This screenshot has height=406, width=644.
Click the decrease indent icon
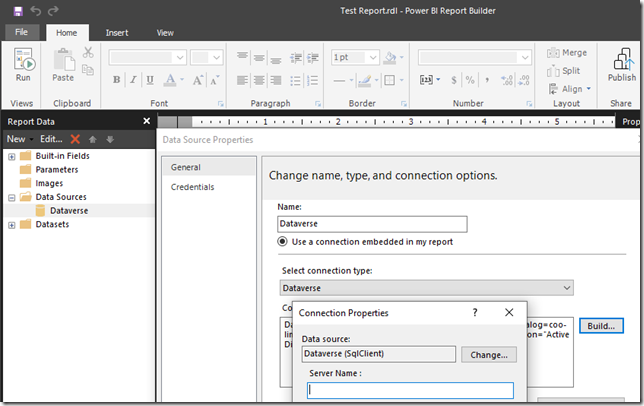pos(296,58)
